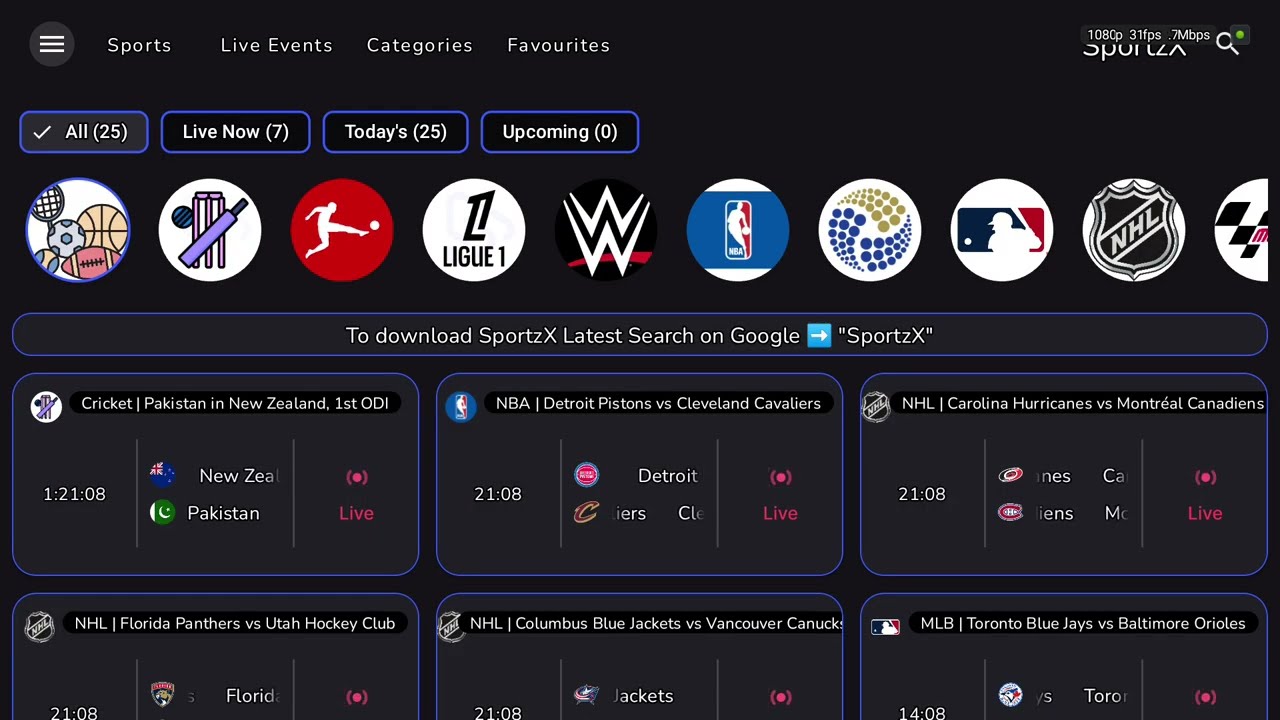Screen dimensions: 1280x720
Task: Open Toronto Blue Jays vs Baltimore Orioles
Action: (1064, 657)
